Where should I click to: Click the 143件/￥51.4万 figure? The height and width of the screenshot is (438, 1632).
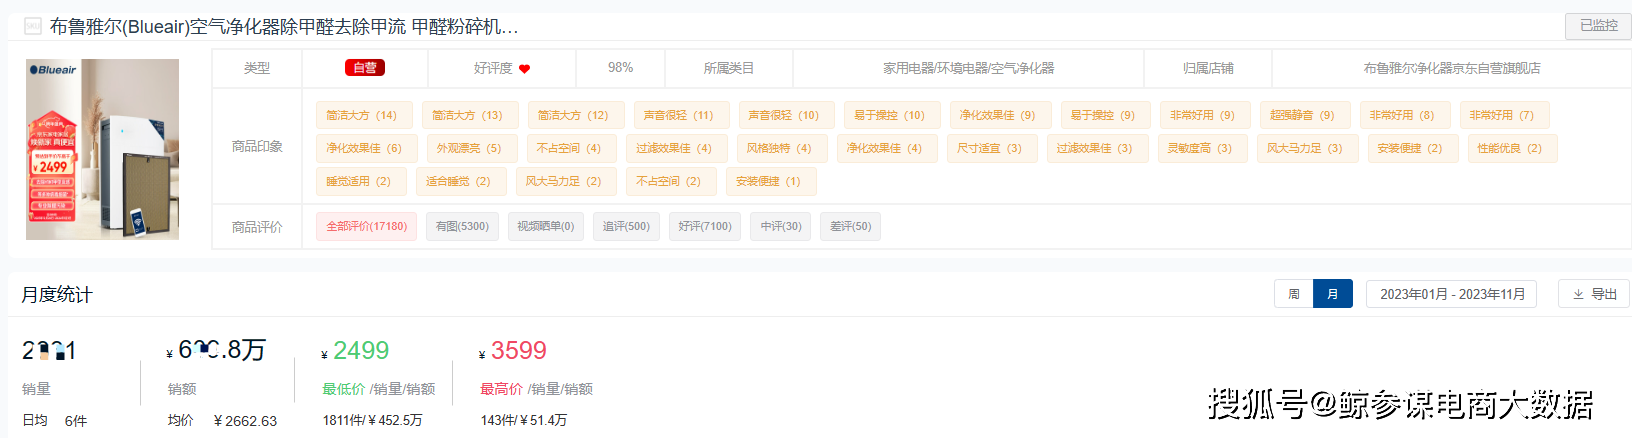[x=524, y=420]
